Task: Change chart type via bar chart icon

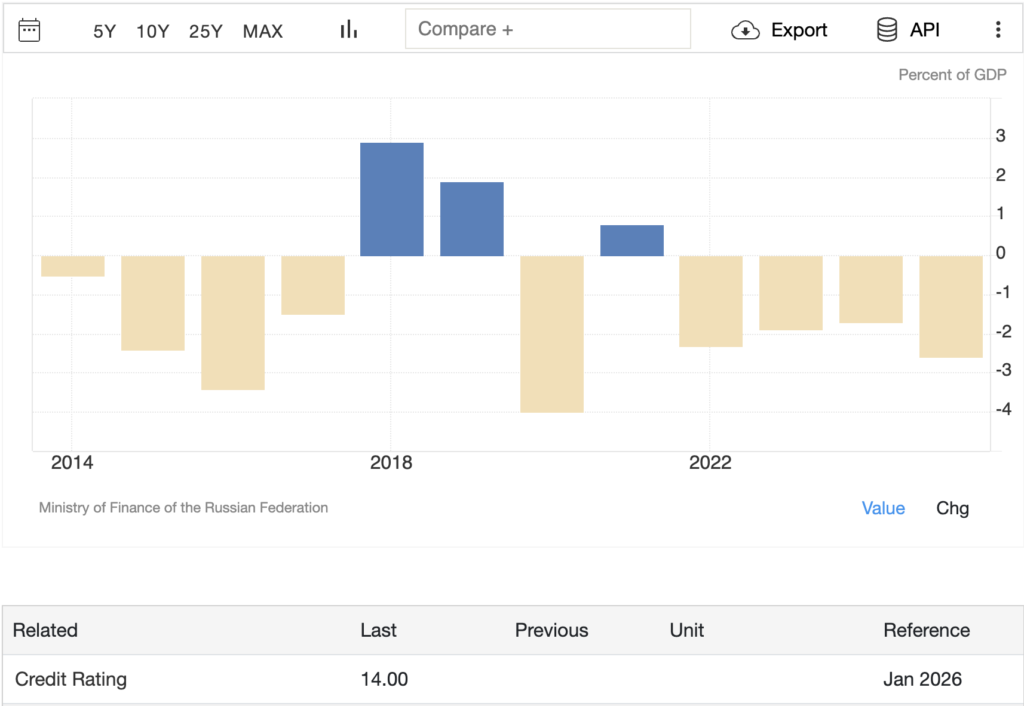Action: click(348, 30)
